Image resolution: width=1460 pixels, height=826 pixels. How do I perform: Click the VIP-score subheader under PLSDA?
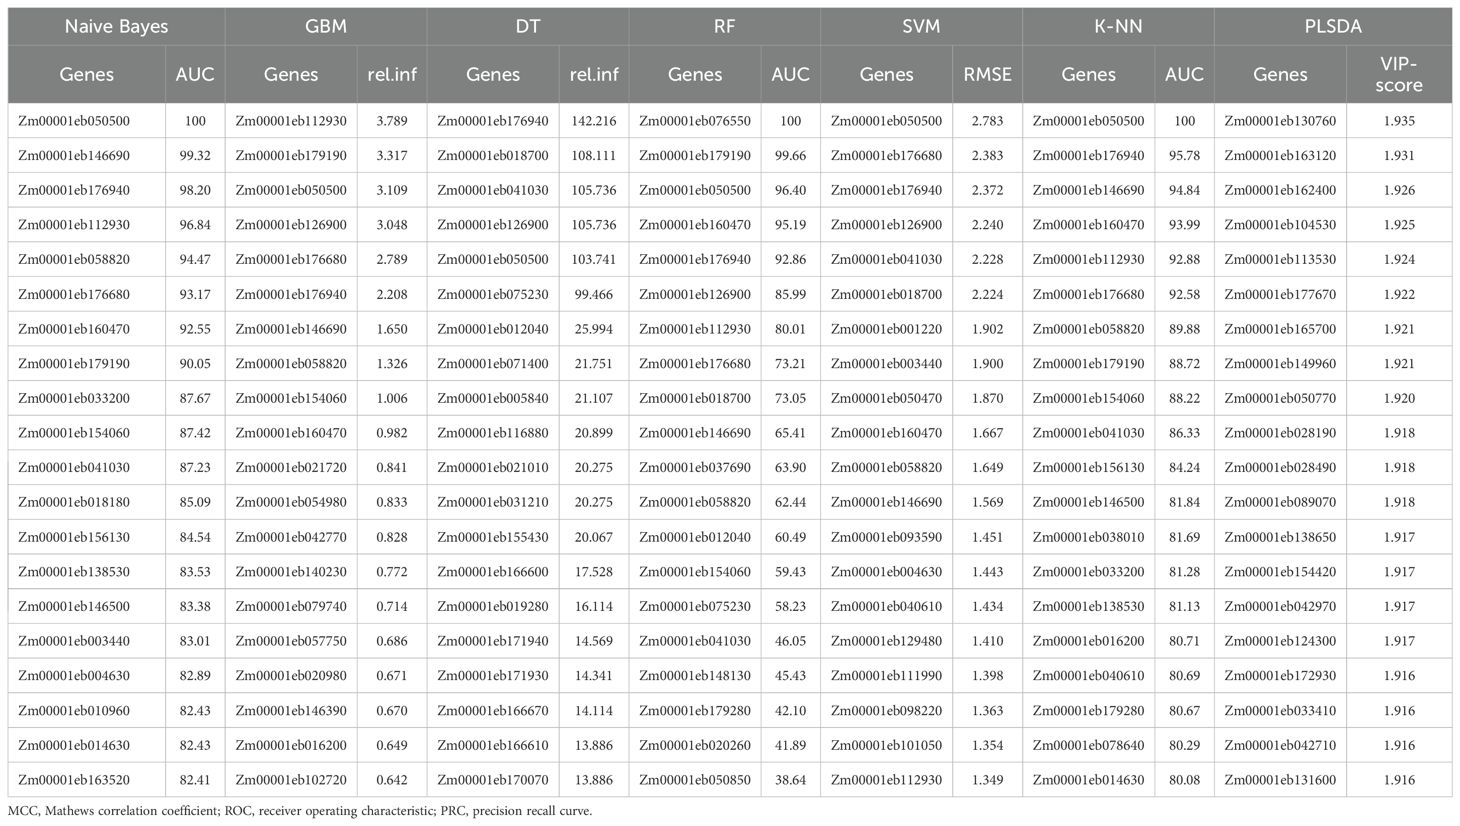tap(1398, 74)
